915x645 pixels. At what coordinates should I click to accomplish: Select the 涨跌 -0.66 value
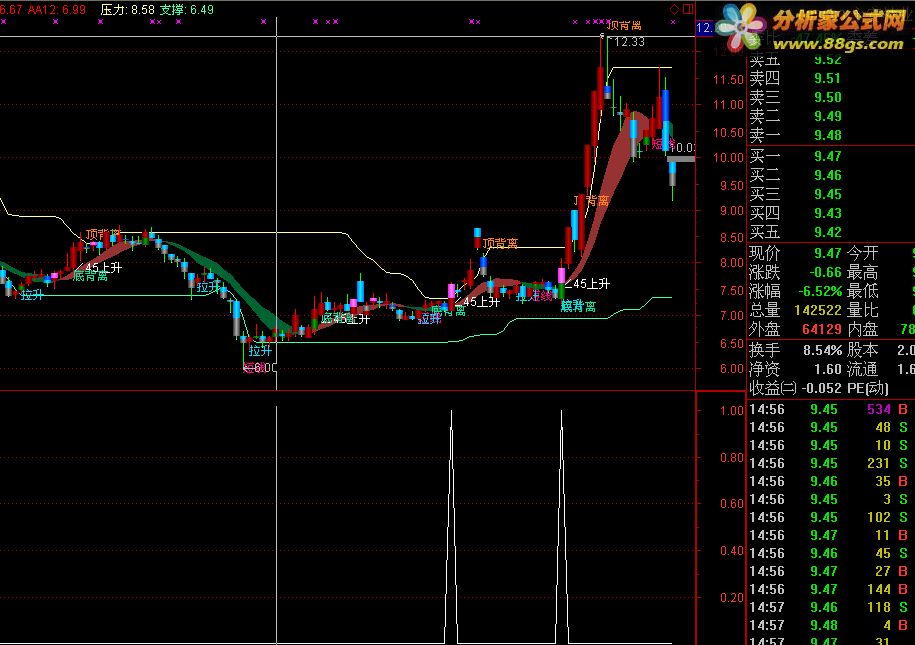click(825, 273)
